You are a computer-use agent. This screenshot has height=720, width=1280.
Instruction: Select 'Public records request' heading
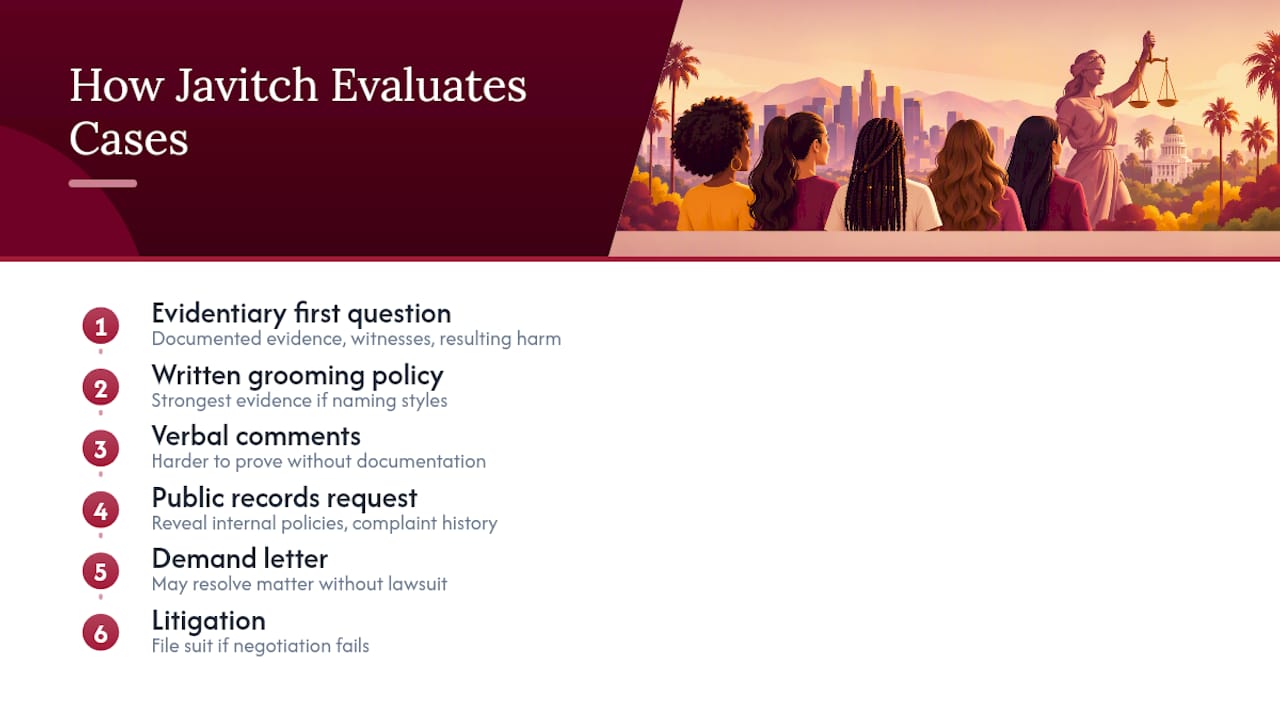coord(284,497)
